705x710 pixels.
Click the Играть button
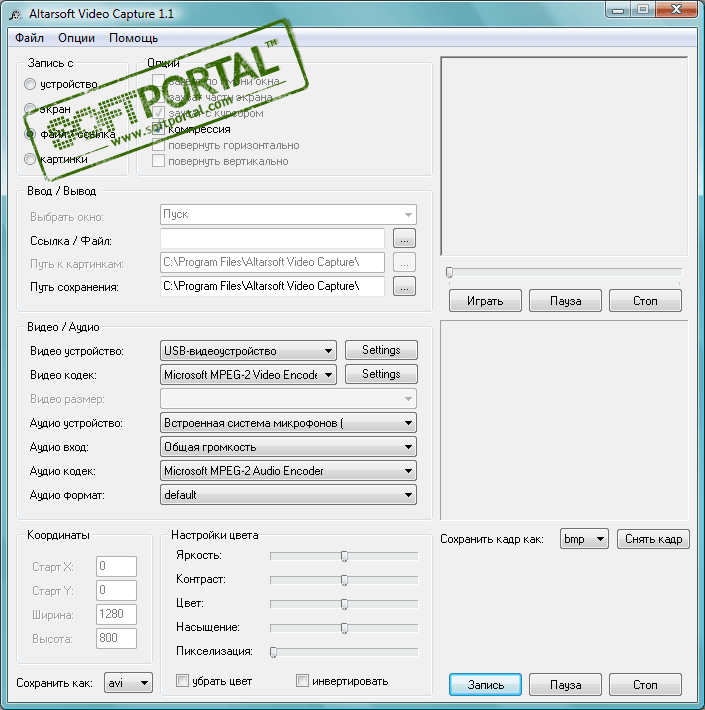click(x=485, y=301)
